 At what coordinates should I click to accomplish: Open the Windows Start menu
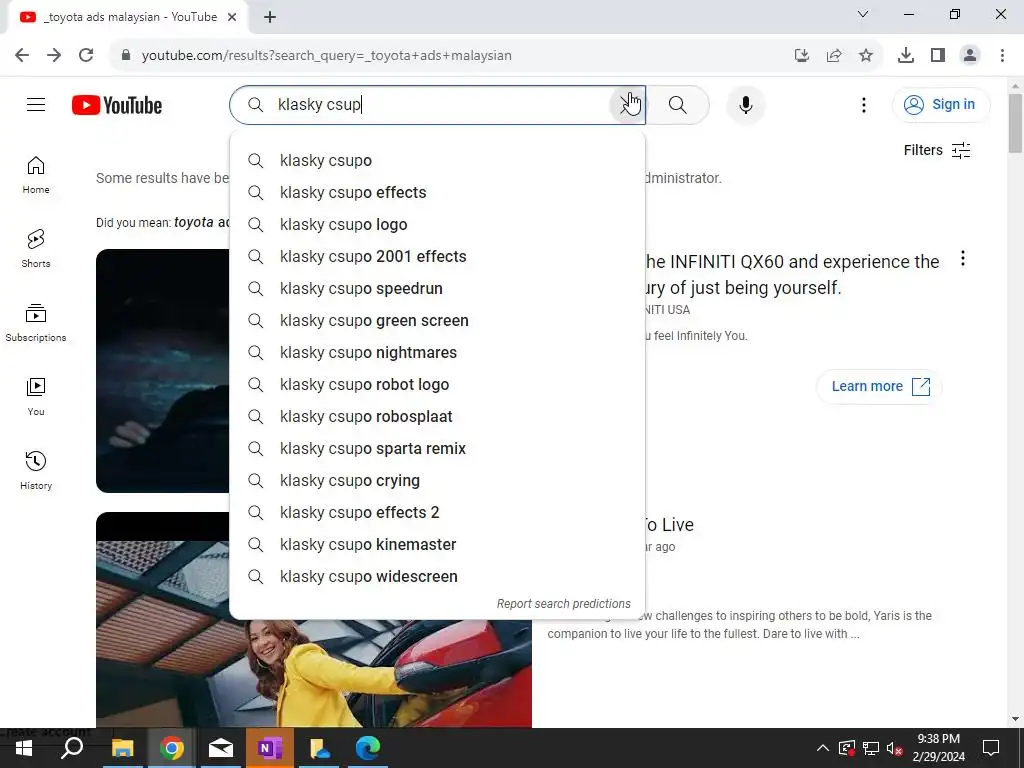[24, 748]
